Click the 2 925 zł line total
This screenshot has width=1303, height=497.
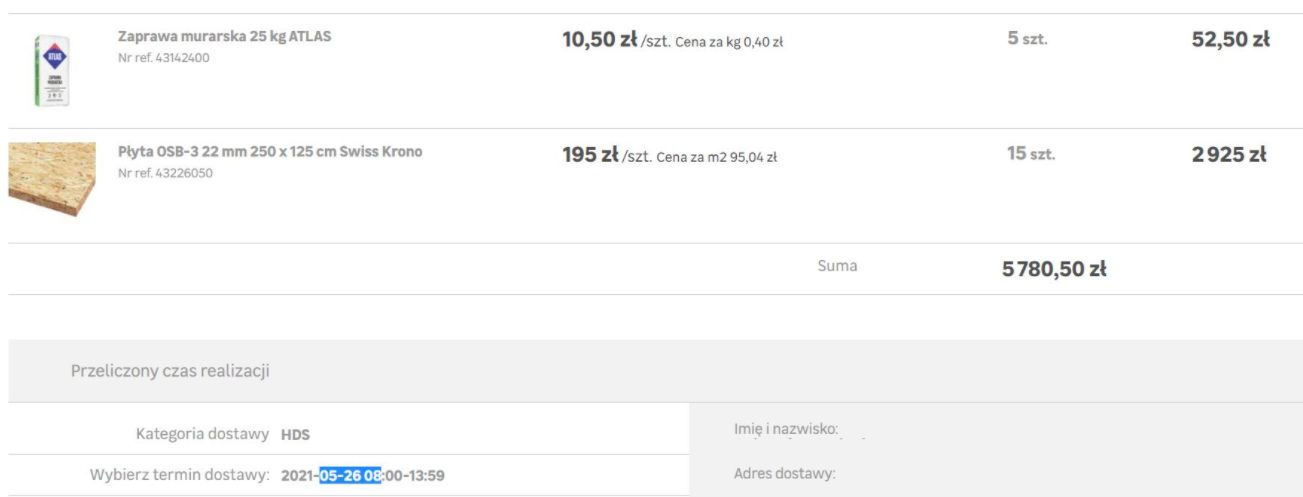pos(1228,155)
